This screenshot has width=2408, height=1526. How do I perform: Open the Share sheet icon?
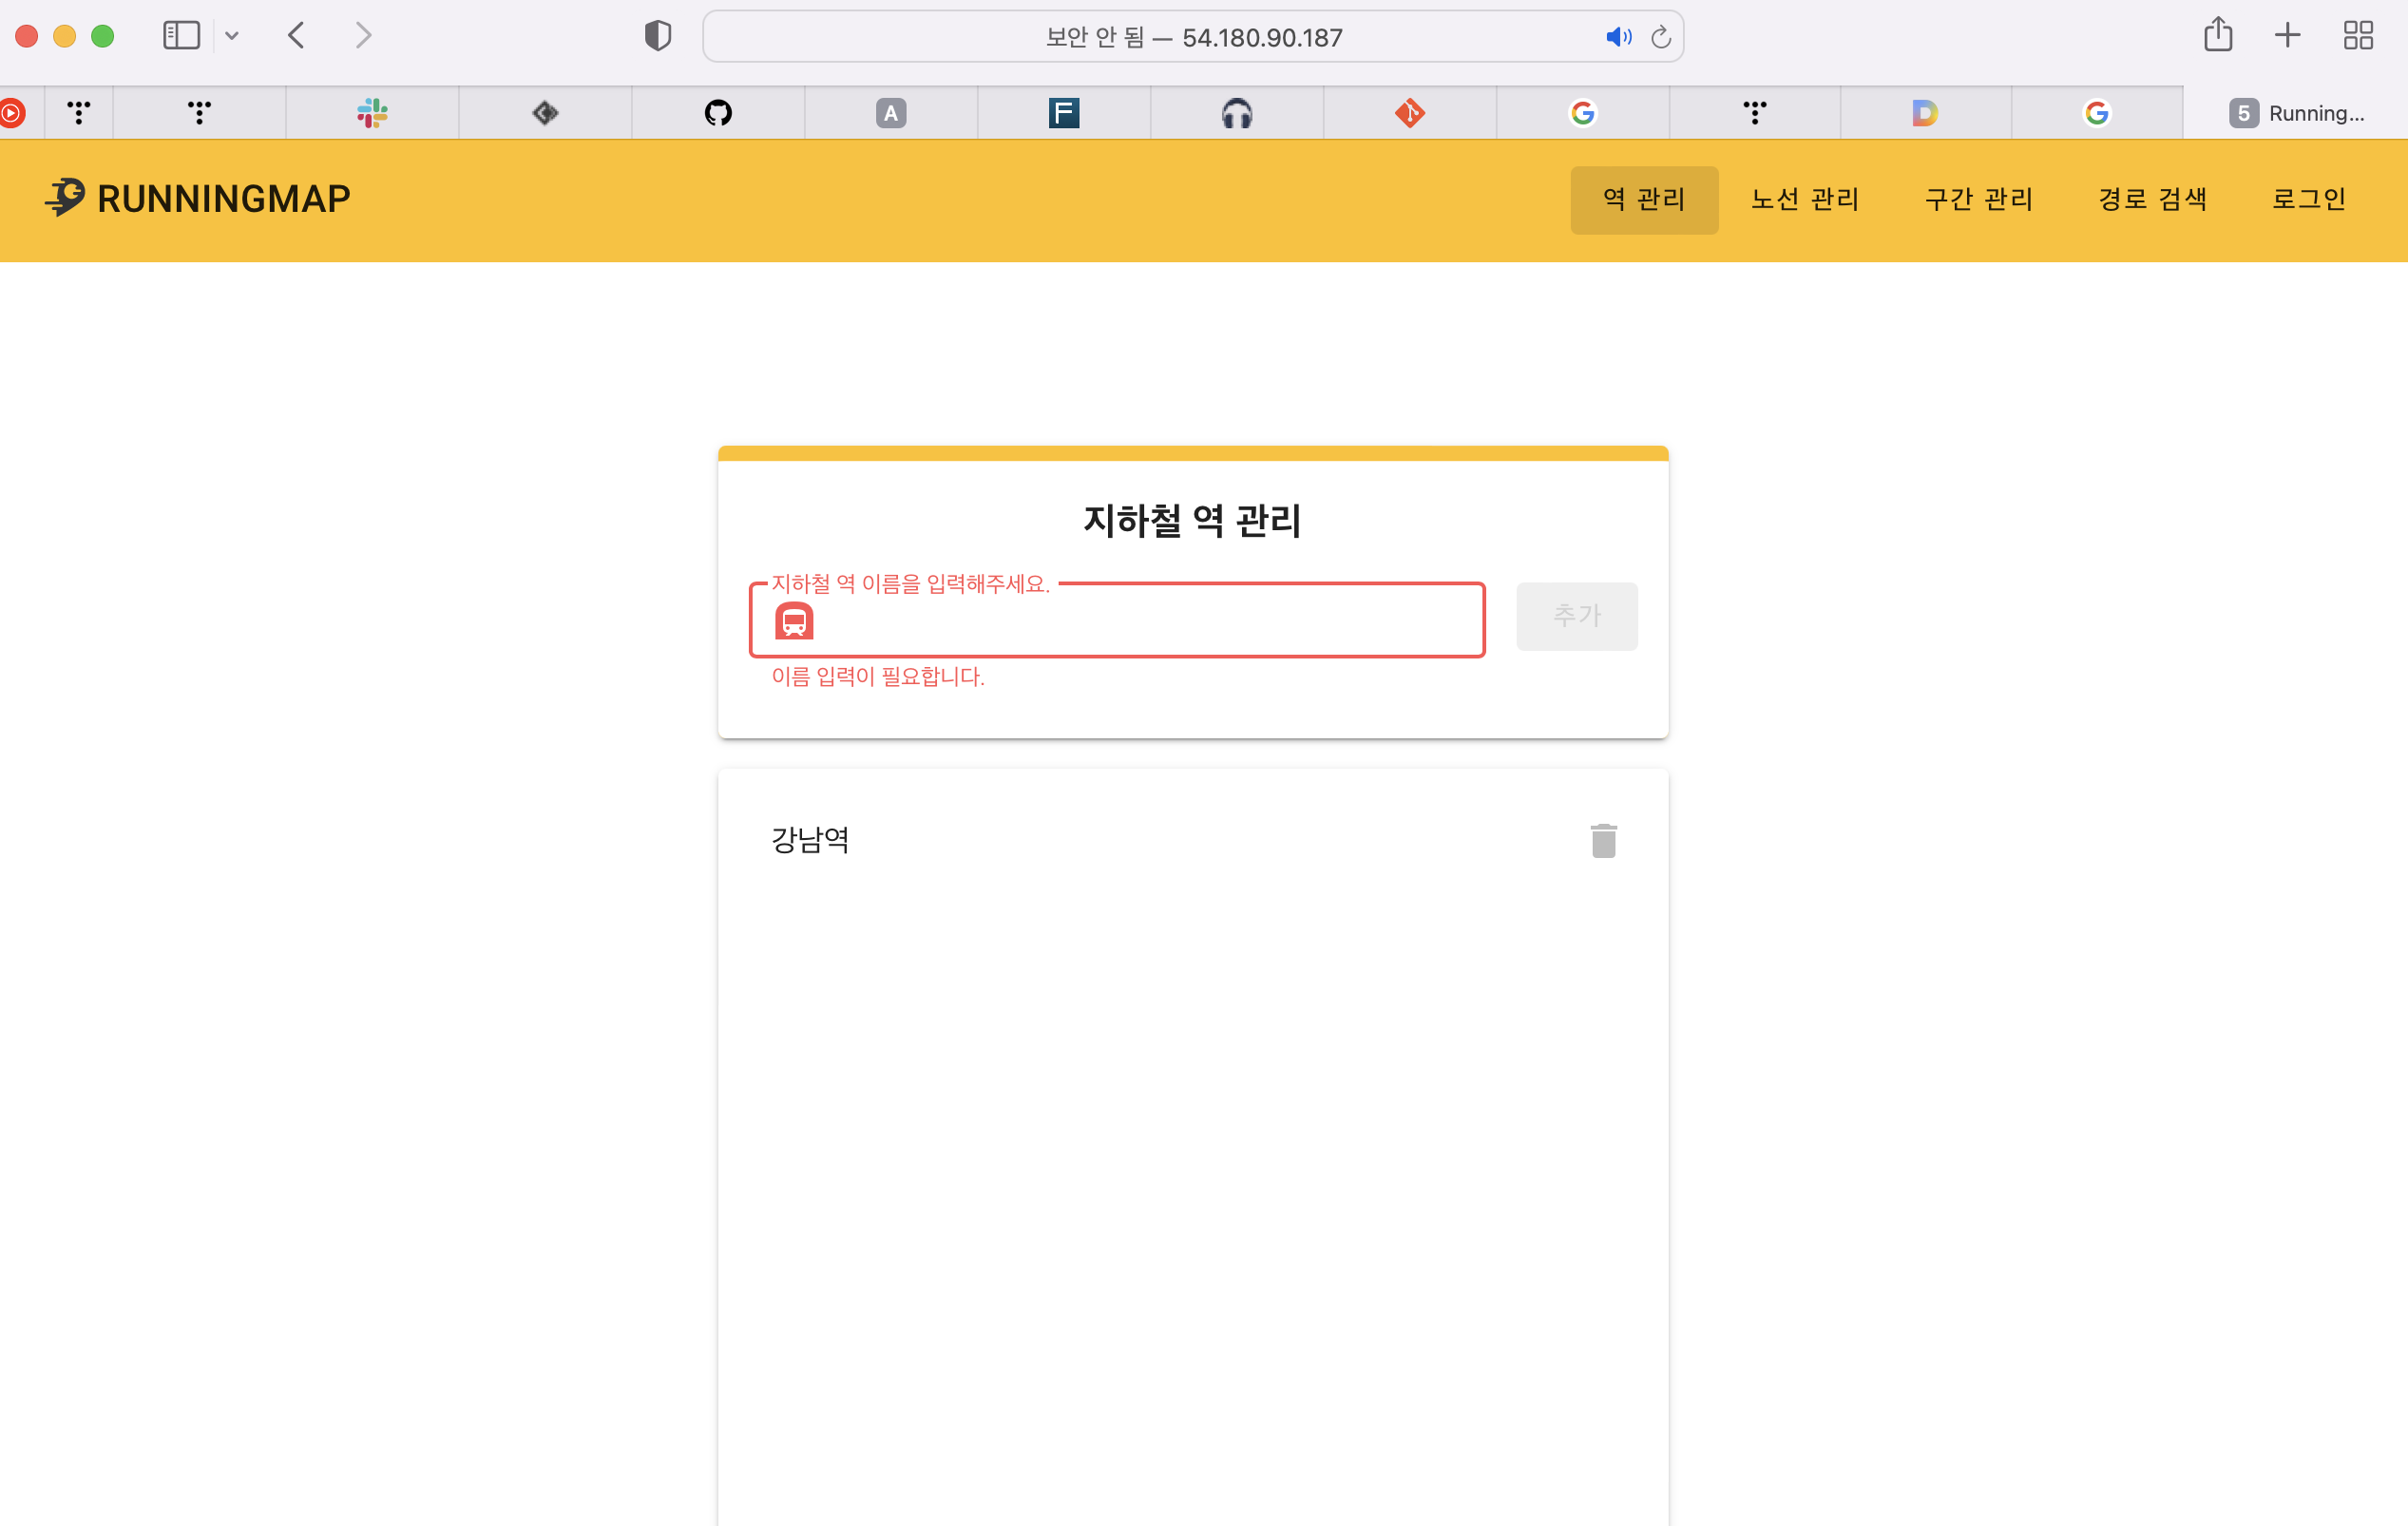pyautogui.click(x=2217, y=36)
